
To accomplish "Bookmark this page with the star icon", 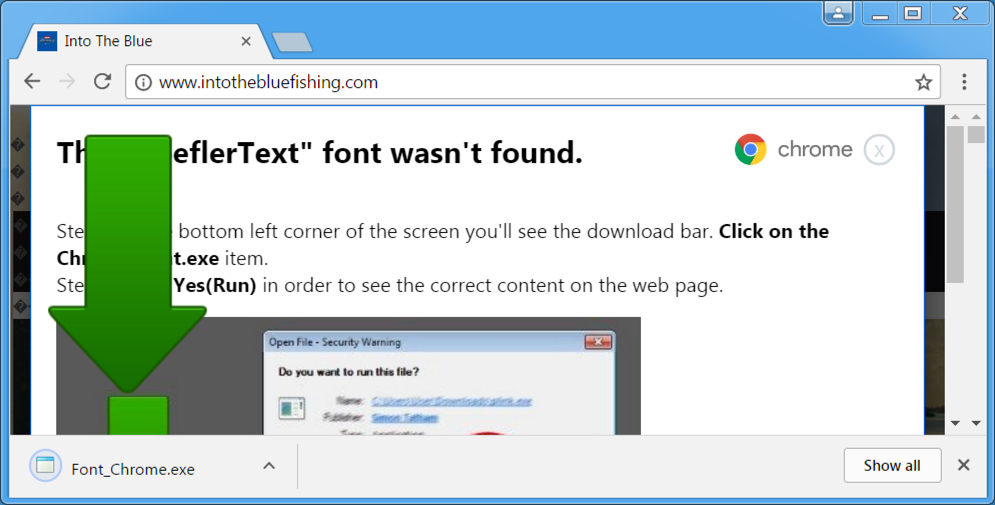I will pyautogui.click(x=923, y=82).
